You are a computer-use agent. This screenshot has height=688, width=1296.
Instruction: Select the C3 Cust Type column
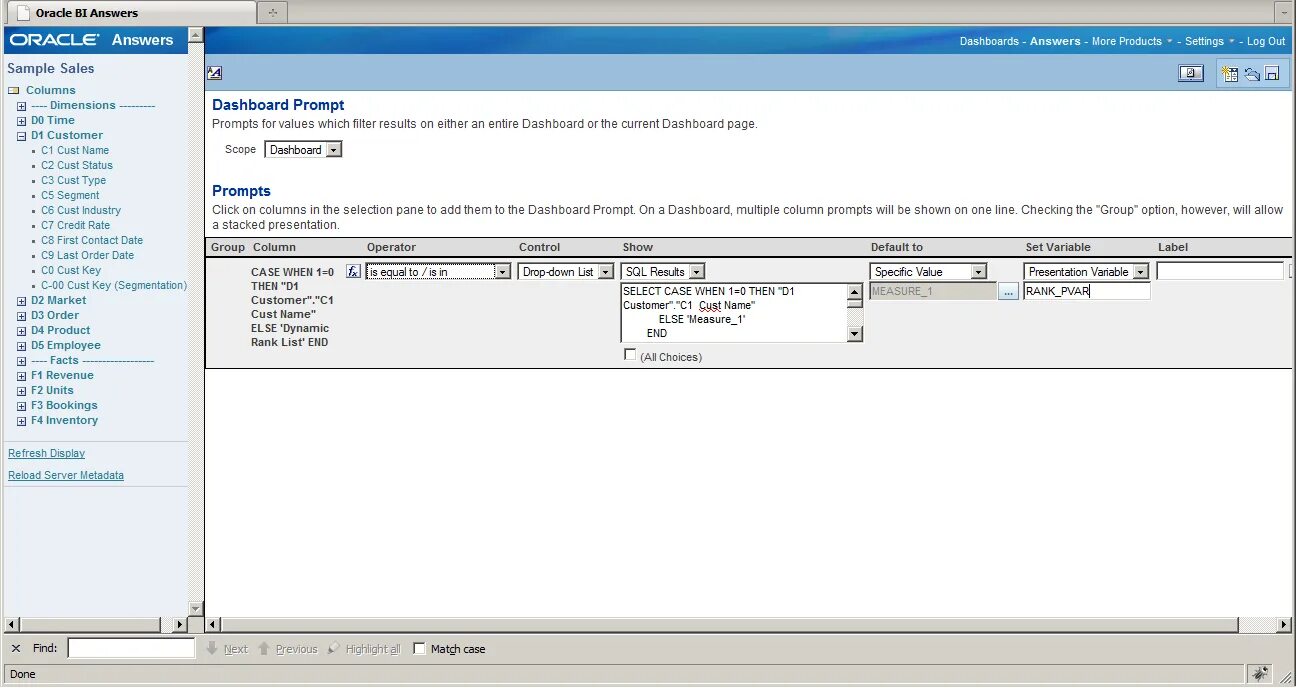point(73,180)
